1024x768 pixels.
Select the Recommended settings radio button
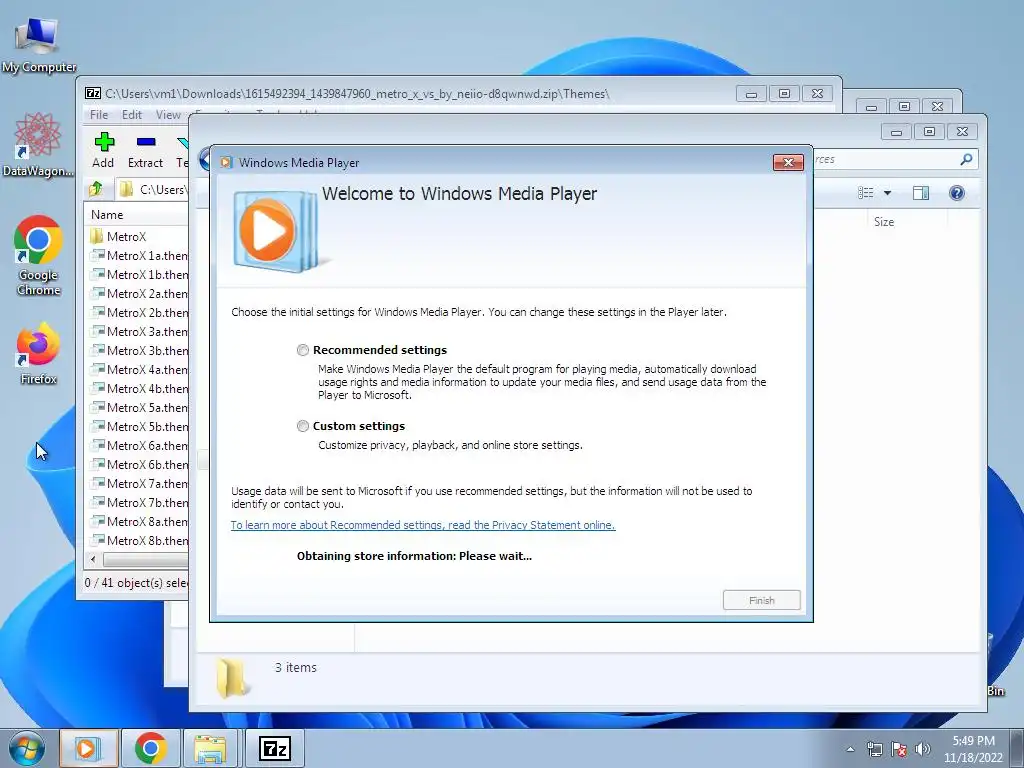coord(302,350)
